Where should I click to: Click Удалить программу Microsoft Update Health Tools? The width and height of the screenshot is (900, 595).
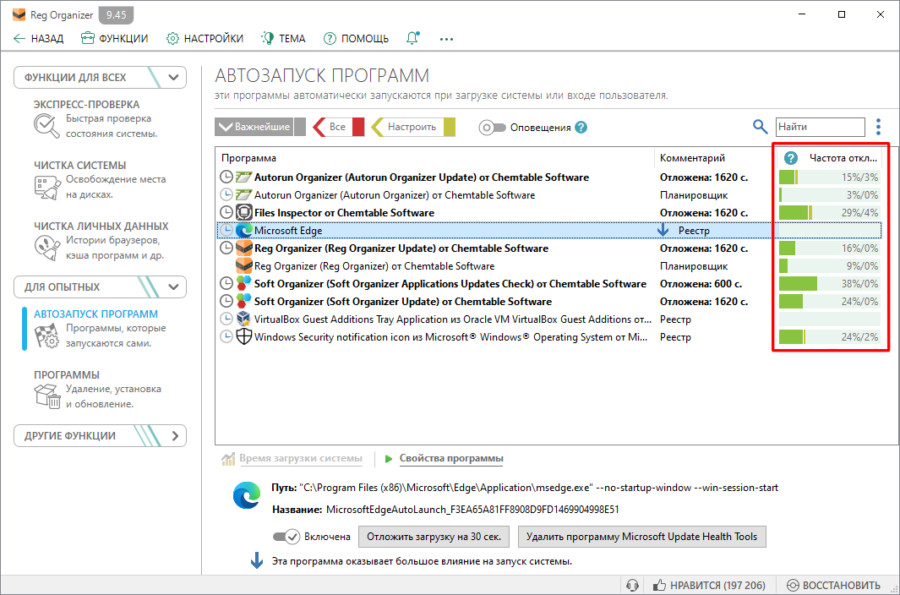[x=642, y=536]
